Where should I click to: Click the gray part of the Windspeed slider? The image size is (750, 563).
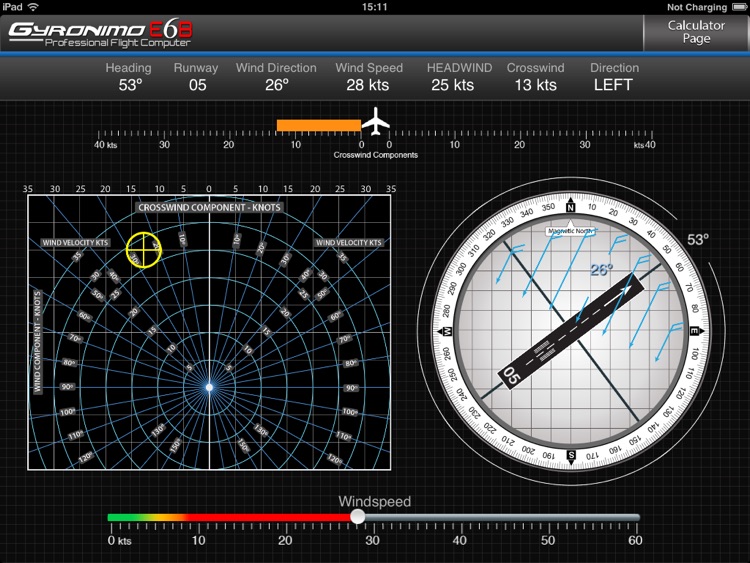(x=502, y=517)
